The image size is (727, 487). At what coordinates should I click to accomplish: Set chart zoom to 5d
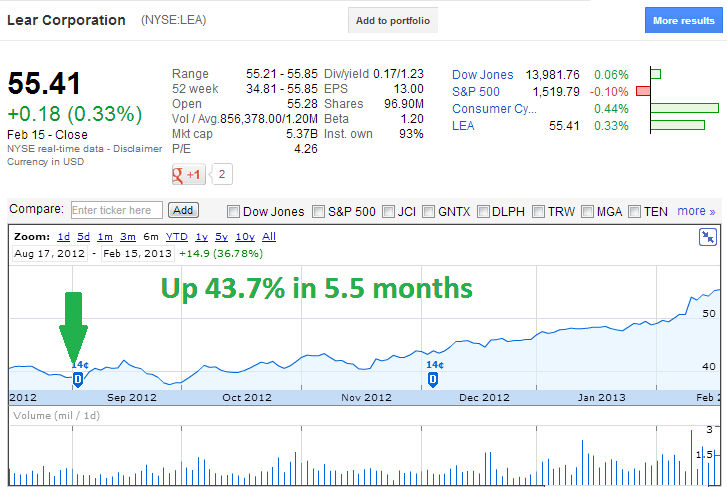point(83,237)
